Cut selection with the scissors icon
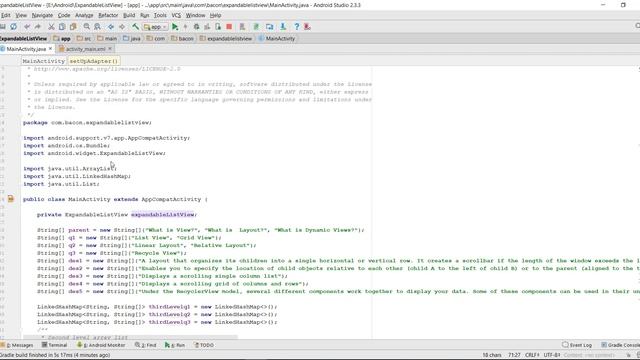Image resolution: width=640 pixels, height=360 pixels. (x=51, y=27)
